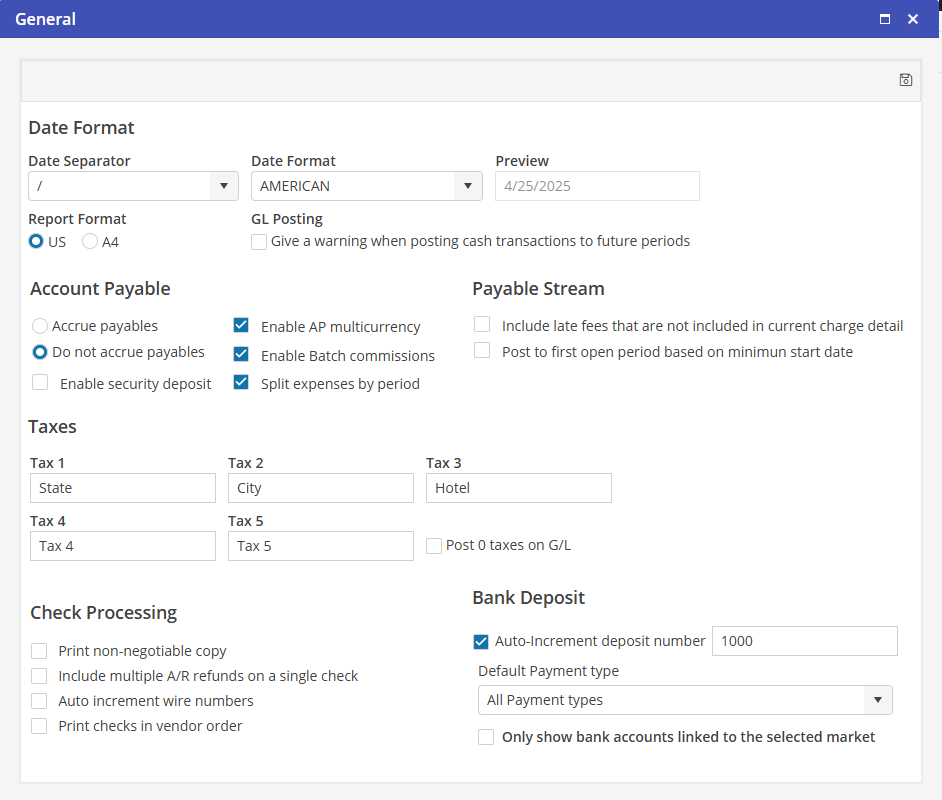Viewport: 942px width, 800px height.
Task: Enable Print non-negotiable copy
Action: pos(39,650)
